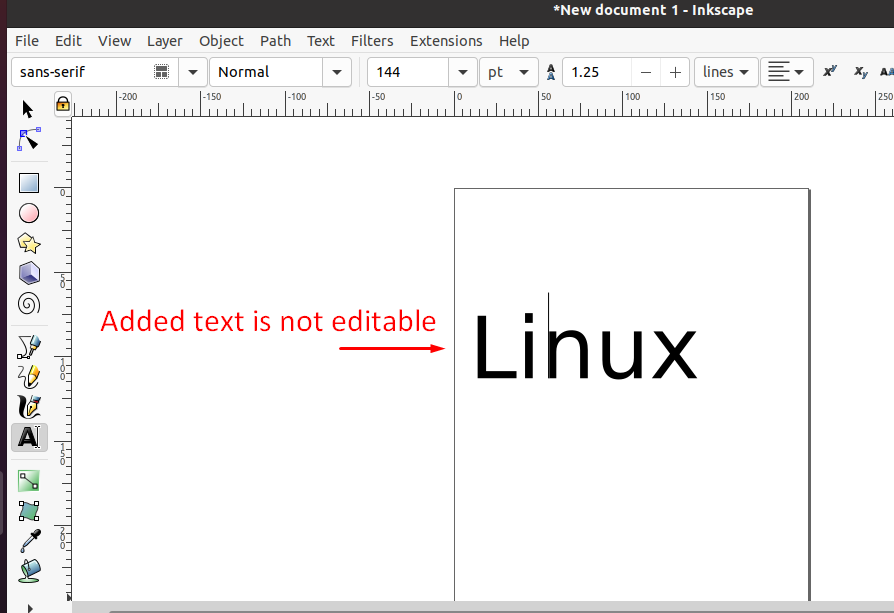The height and width of the screenshot is (613, 894).
Task: Select the Spiral tool
Action: 28,303
